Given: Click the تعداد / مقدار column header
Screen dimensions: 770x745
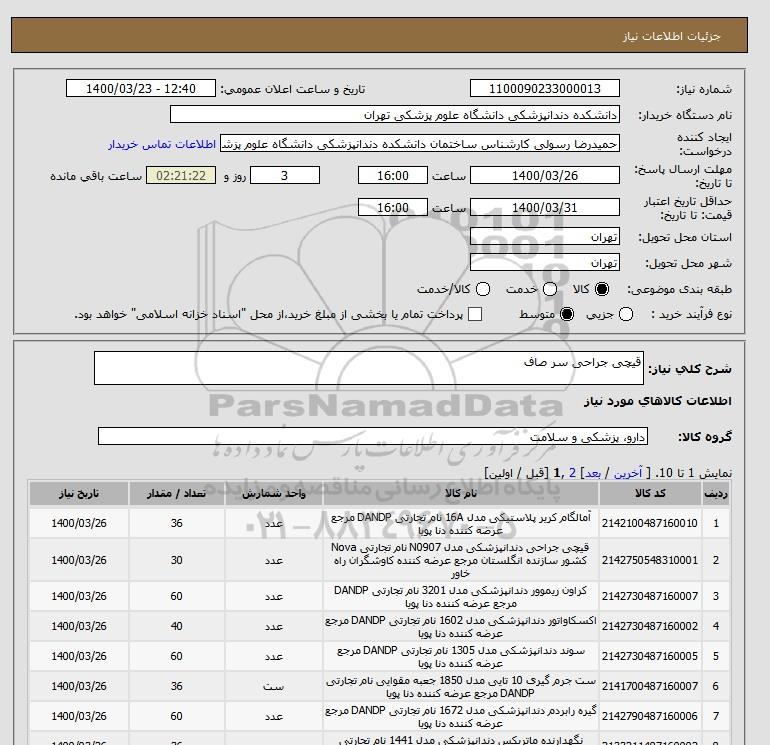Looking at the screenshot, I should point(177,494).
